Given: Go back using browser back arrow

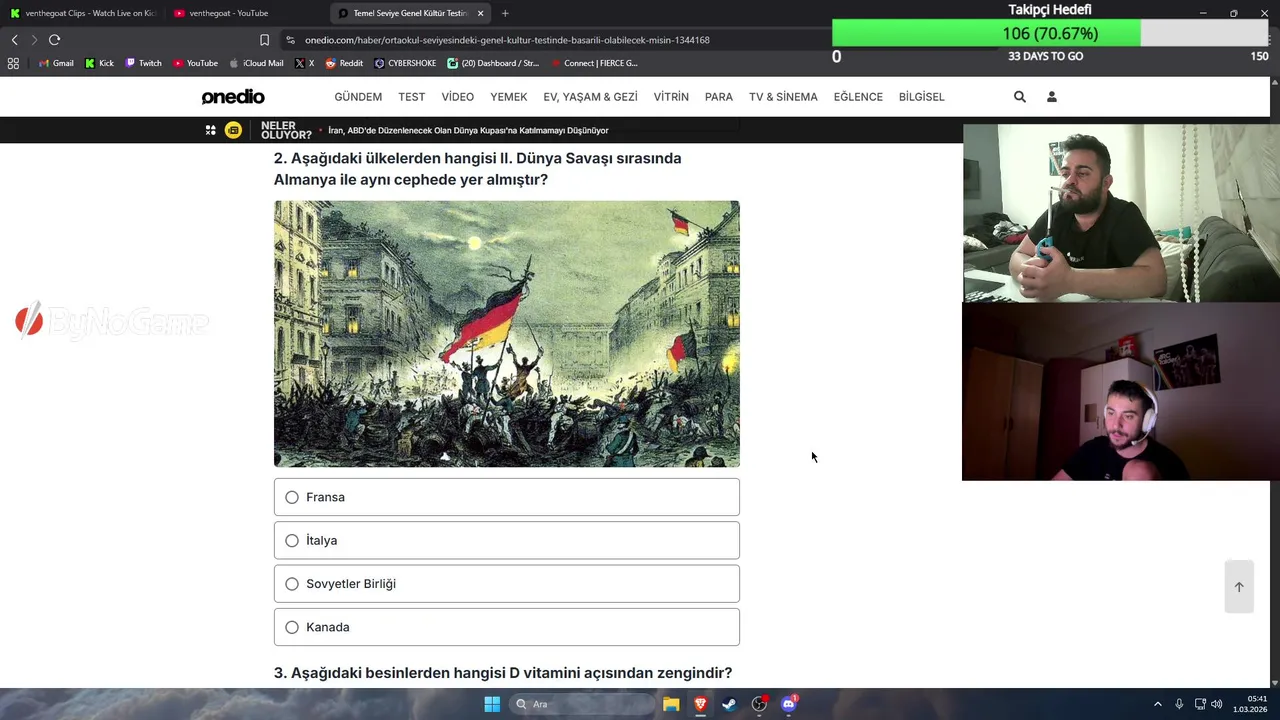Looking at the screenshot, I should [x=14, y=40].
